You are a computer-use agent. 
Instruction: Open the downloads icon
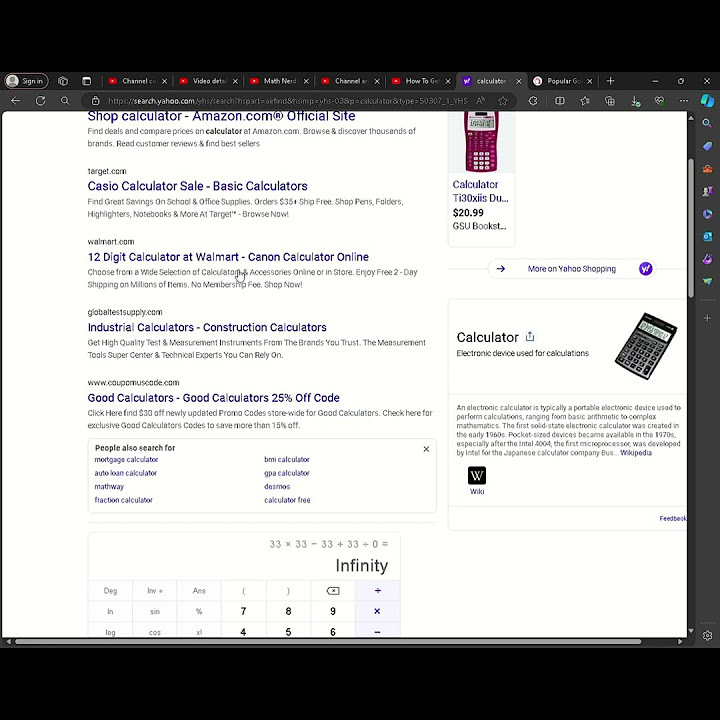point(635,101)
